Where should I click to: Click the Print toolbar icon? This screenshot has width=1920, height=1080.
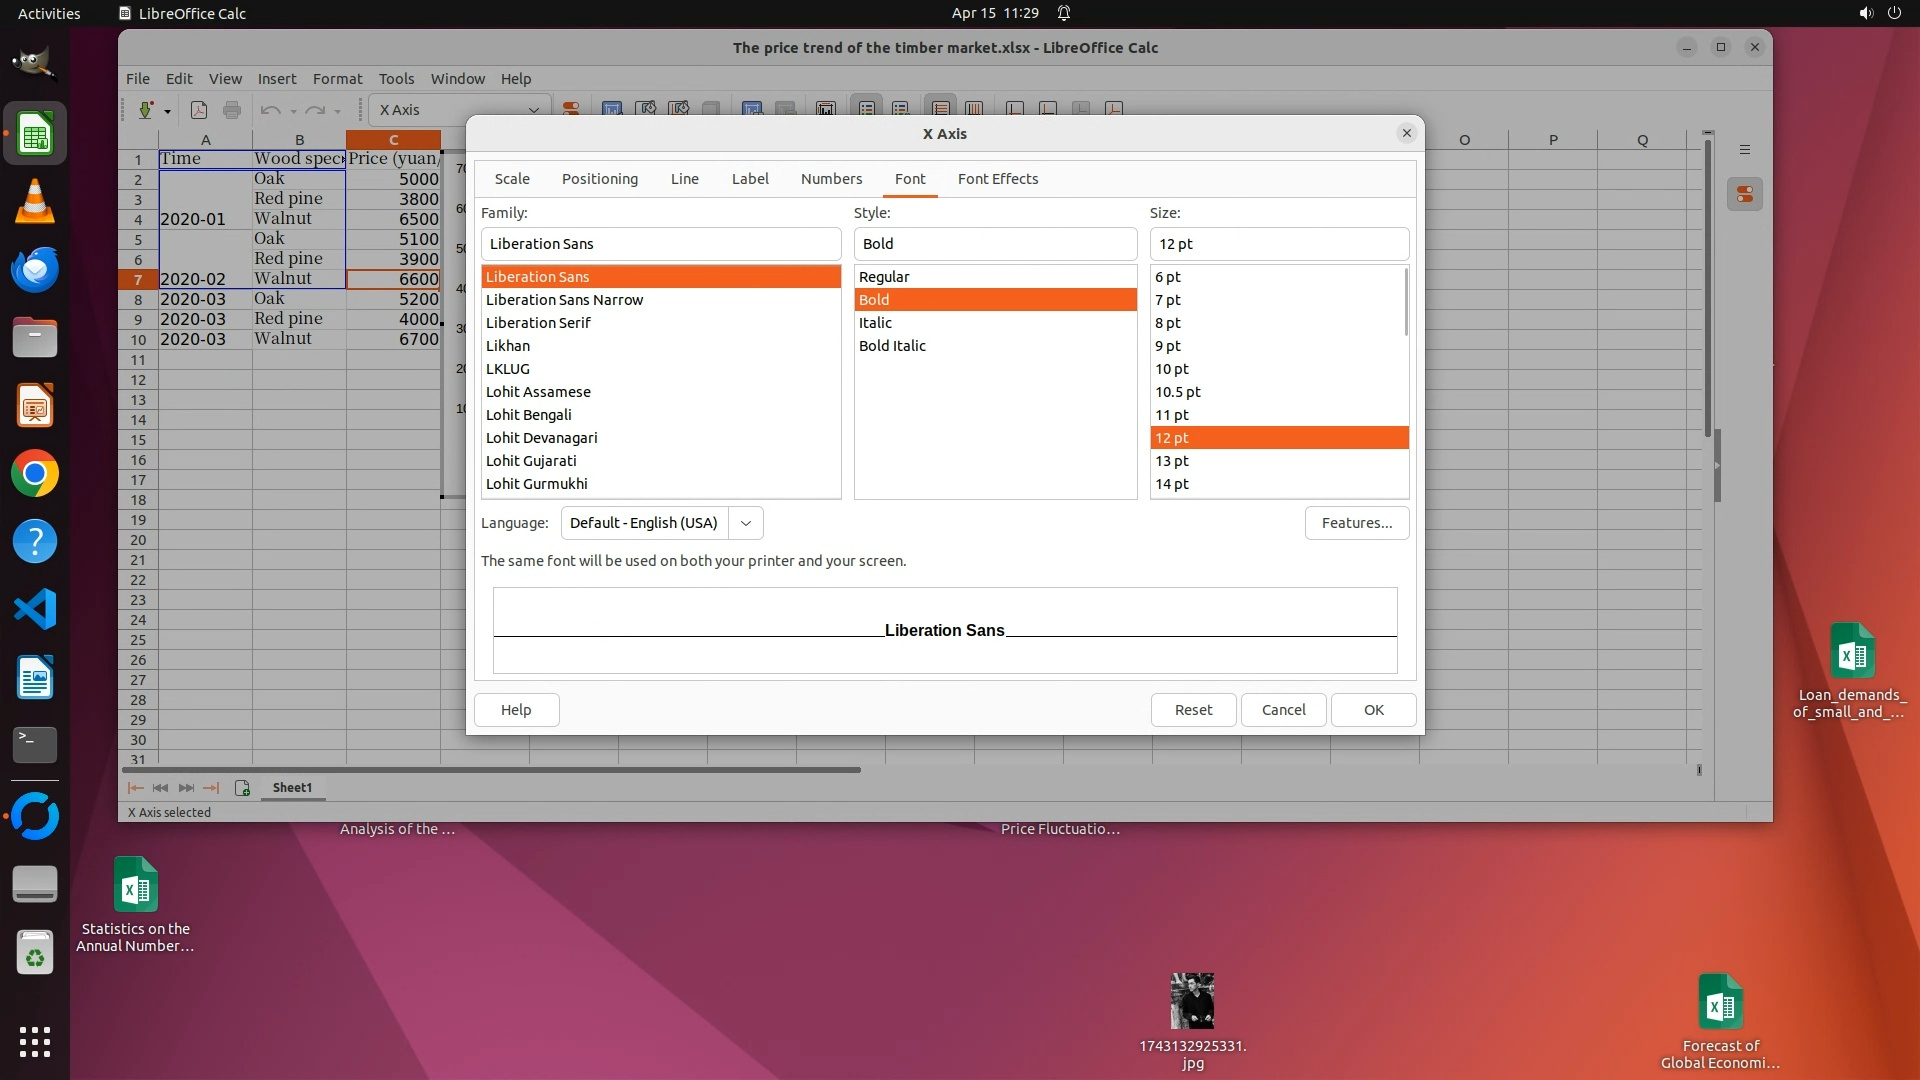[232, 110]
